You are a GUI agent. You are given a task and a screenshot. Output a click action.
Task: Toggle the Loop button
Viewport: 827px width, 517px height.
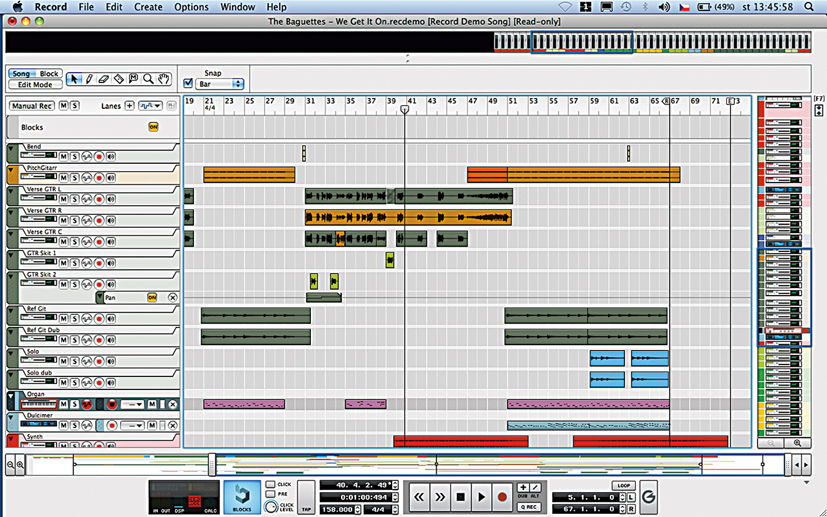click(623, 485)
